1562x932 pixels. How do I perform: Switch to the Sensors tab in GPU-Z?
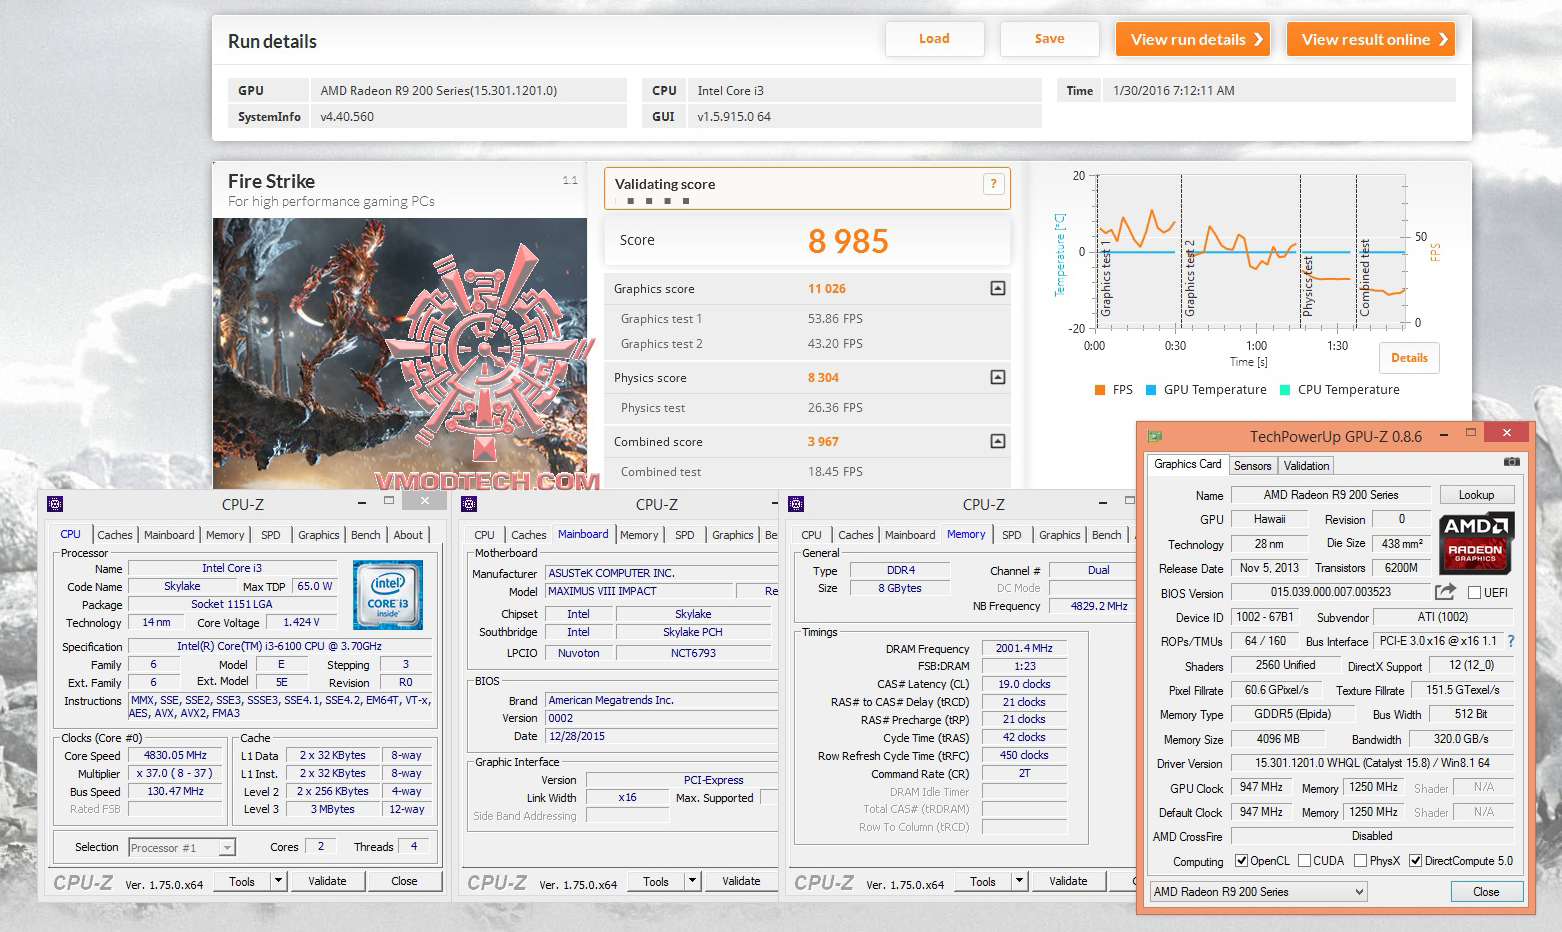coord(1252,465)
